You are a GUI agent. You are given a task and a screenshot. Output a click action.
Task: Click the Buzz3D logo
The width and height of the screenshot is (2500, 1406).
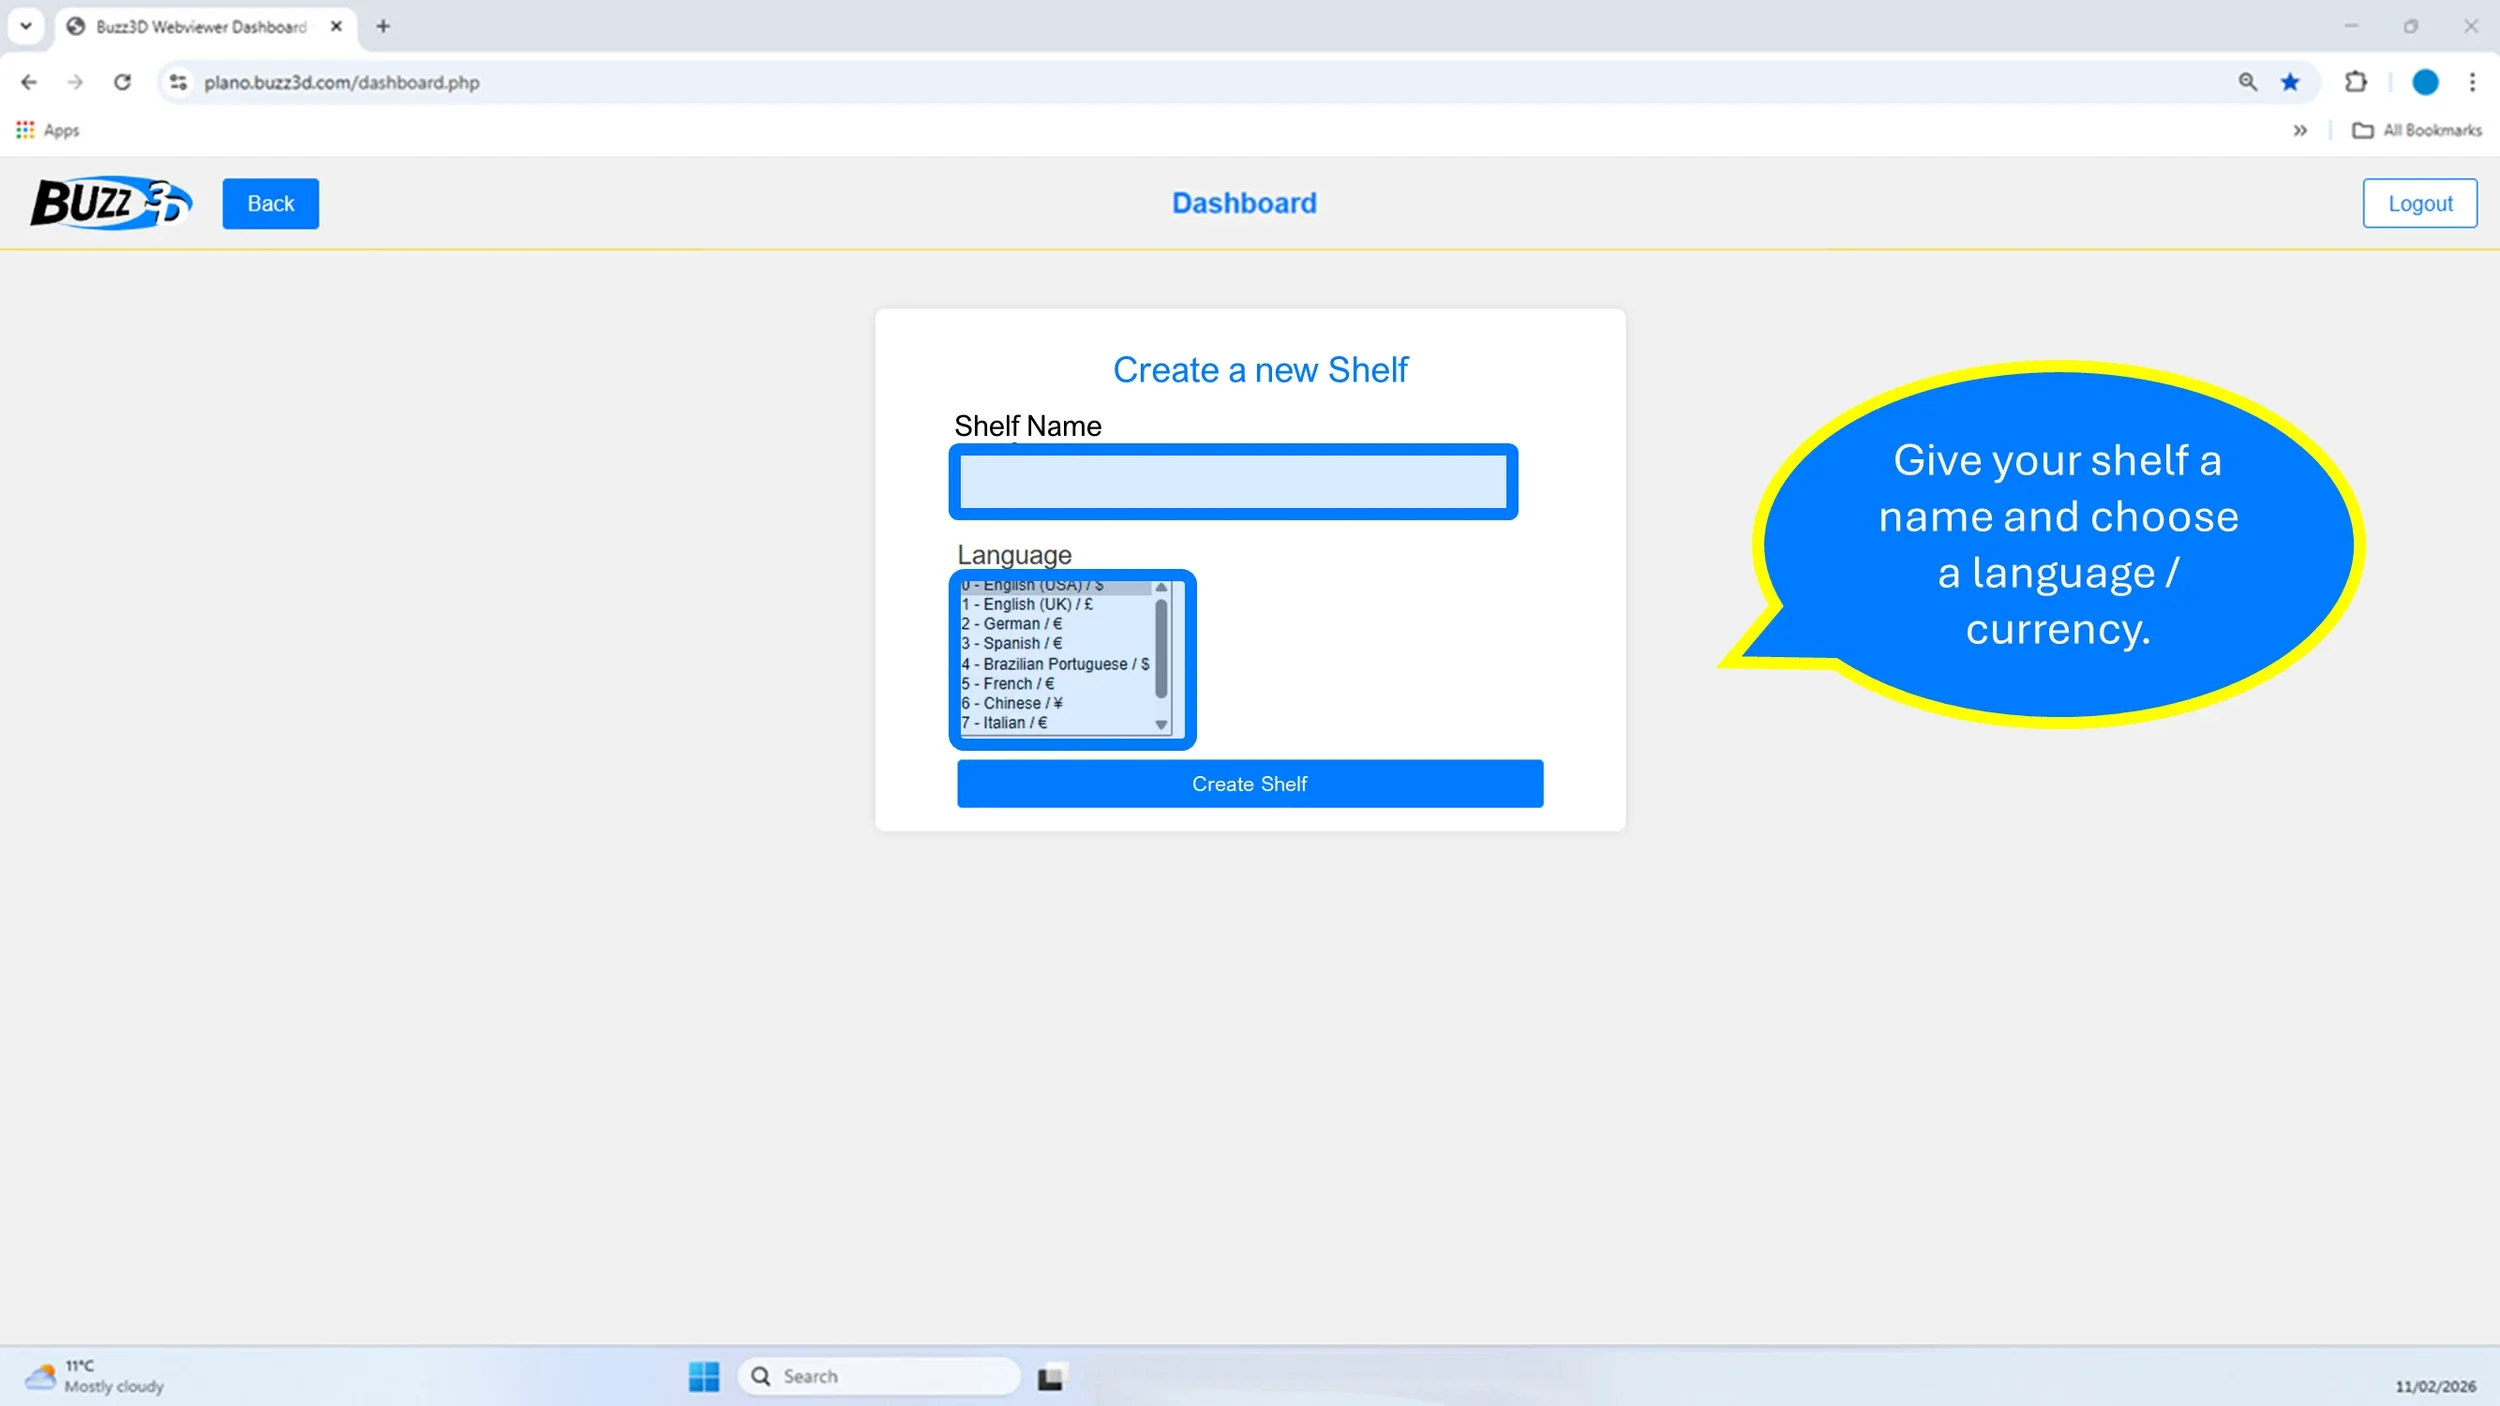pos(110,203)
